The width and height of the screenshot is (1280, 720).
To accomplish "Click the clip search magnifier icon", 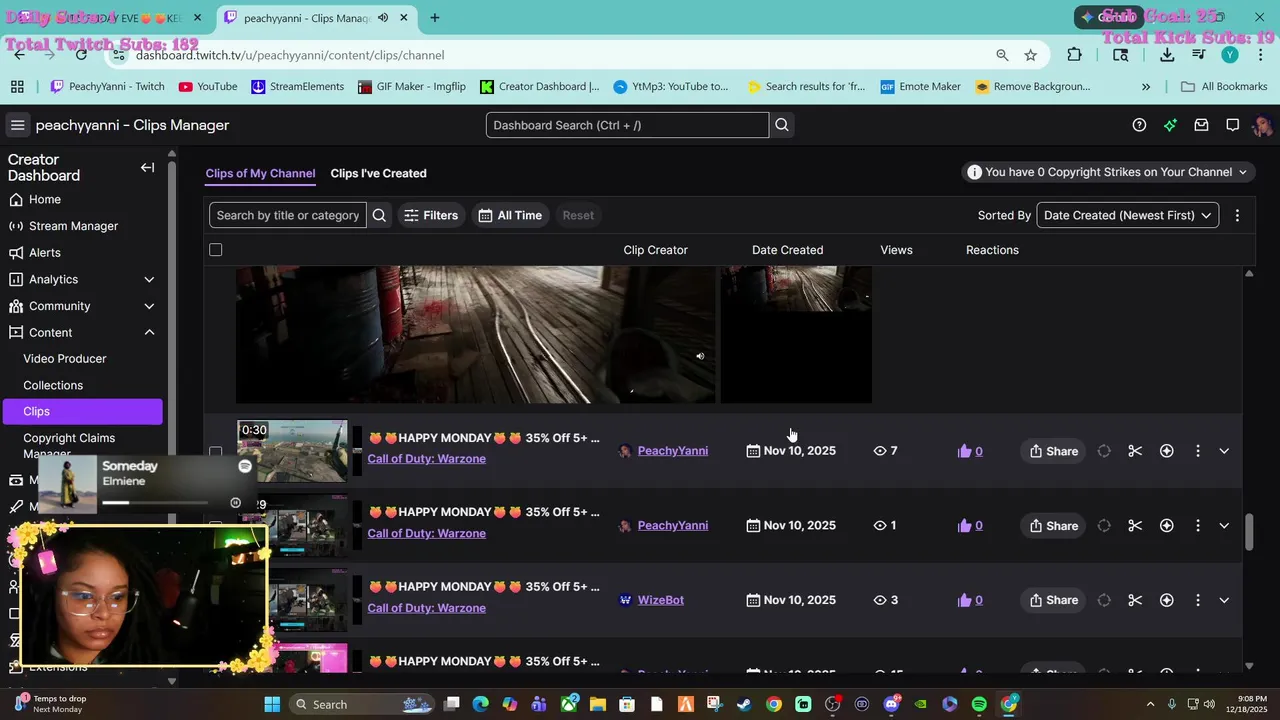I will (x=379, y=215).
